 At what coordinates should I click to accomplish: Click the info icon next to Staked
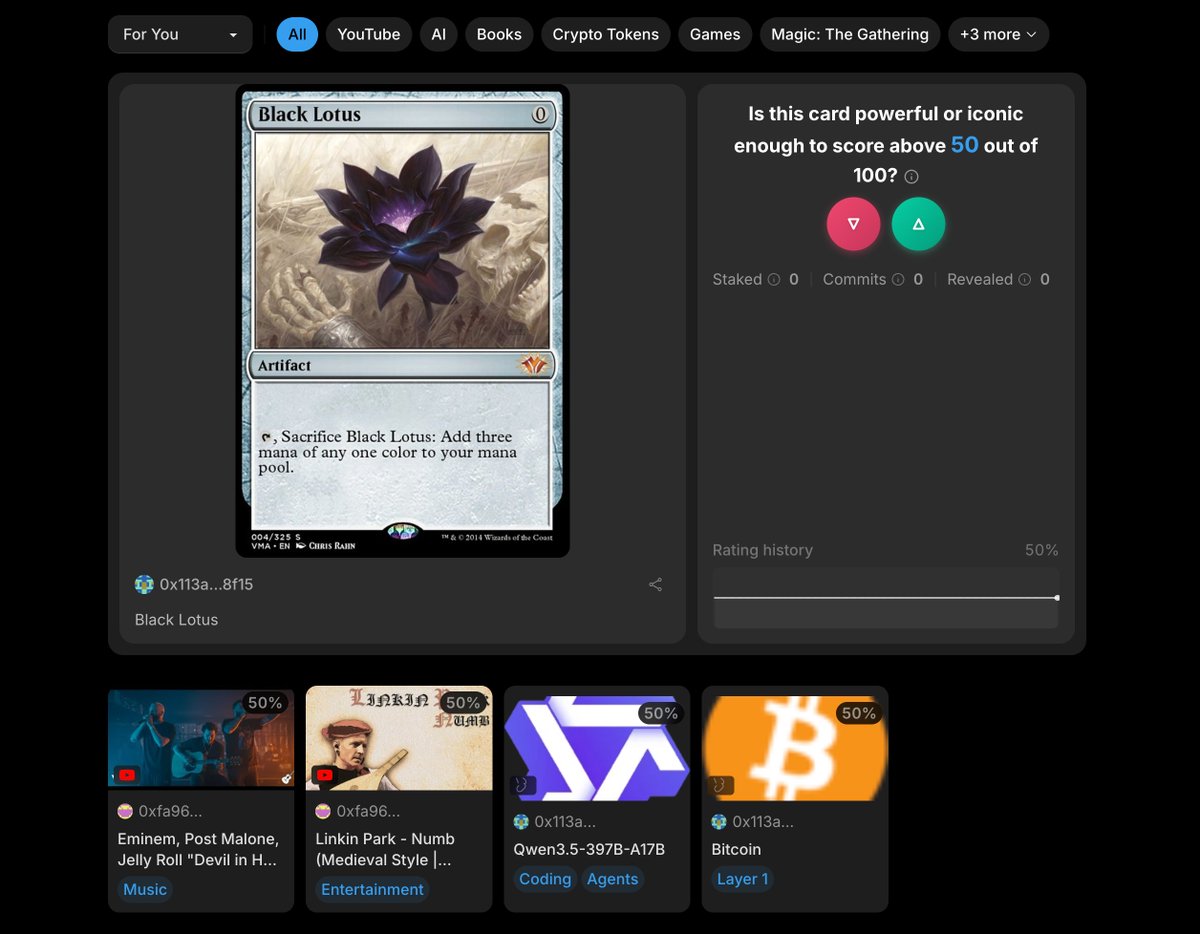tap(773, 280)
